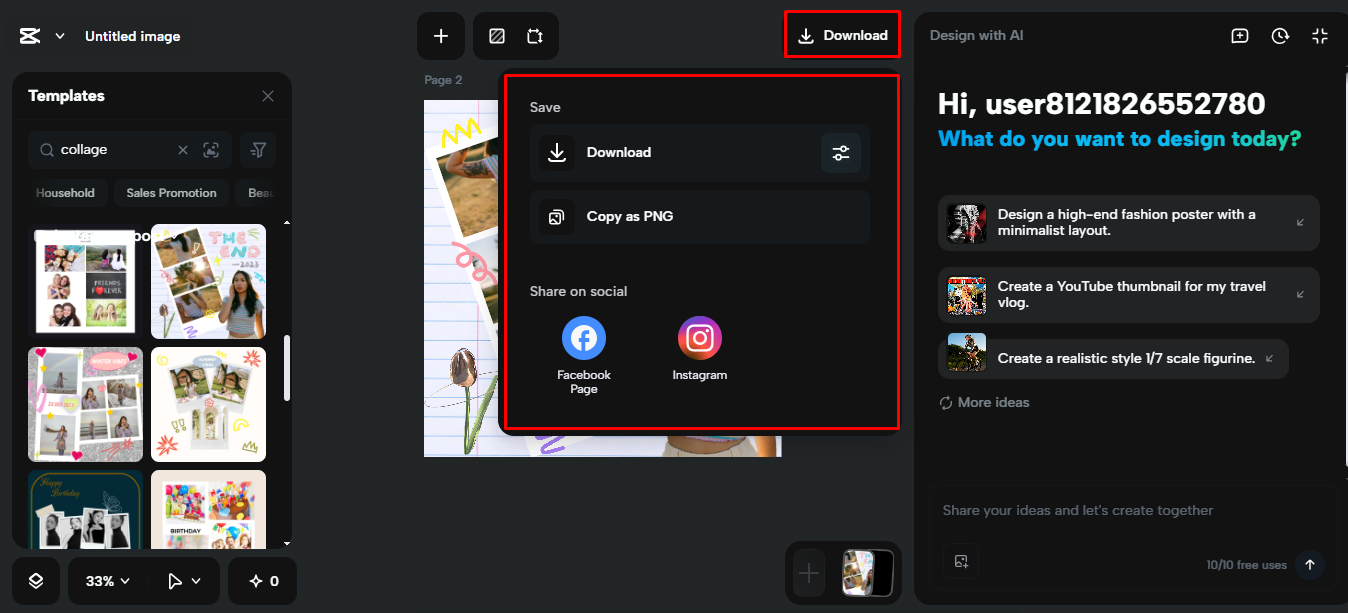Select the canvas background tool
The image size is (1348, 613).
point(496,35)
